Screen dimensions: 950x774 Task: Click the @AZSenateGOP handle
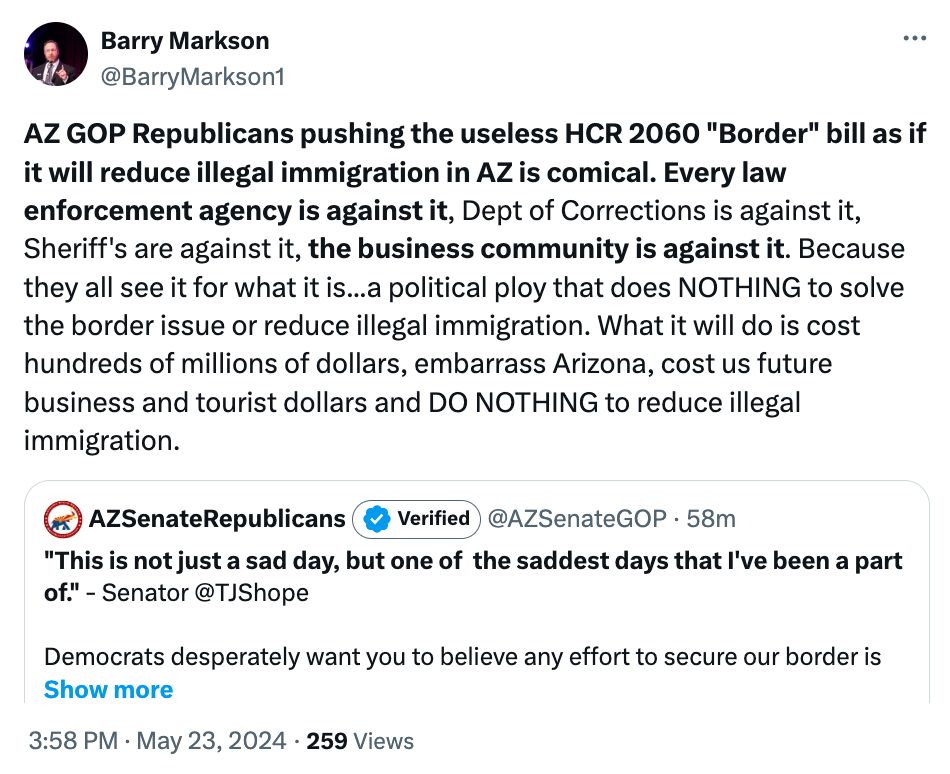575,518
